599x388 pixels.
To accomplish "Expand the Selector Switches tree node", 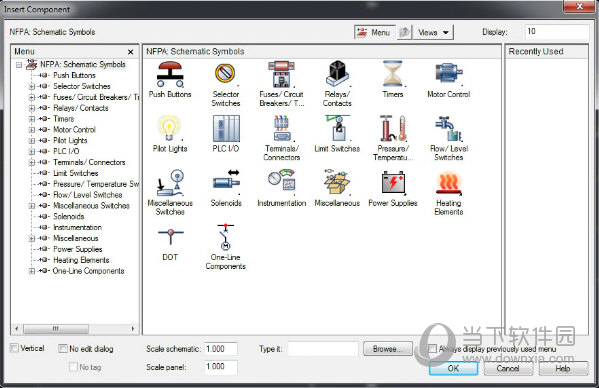I will [32, 86].
